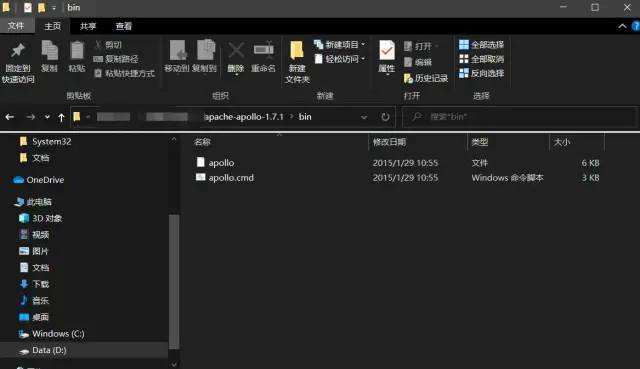
Task: Click Select none
Action: [x=482, y=59]
